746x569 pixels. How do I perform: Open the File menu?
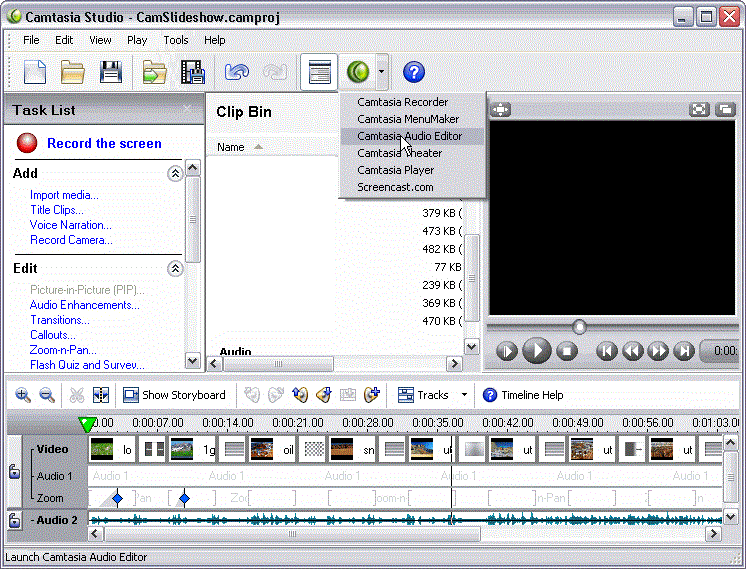pos(31,40)
